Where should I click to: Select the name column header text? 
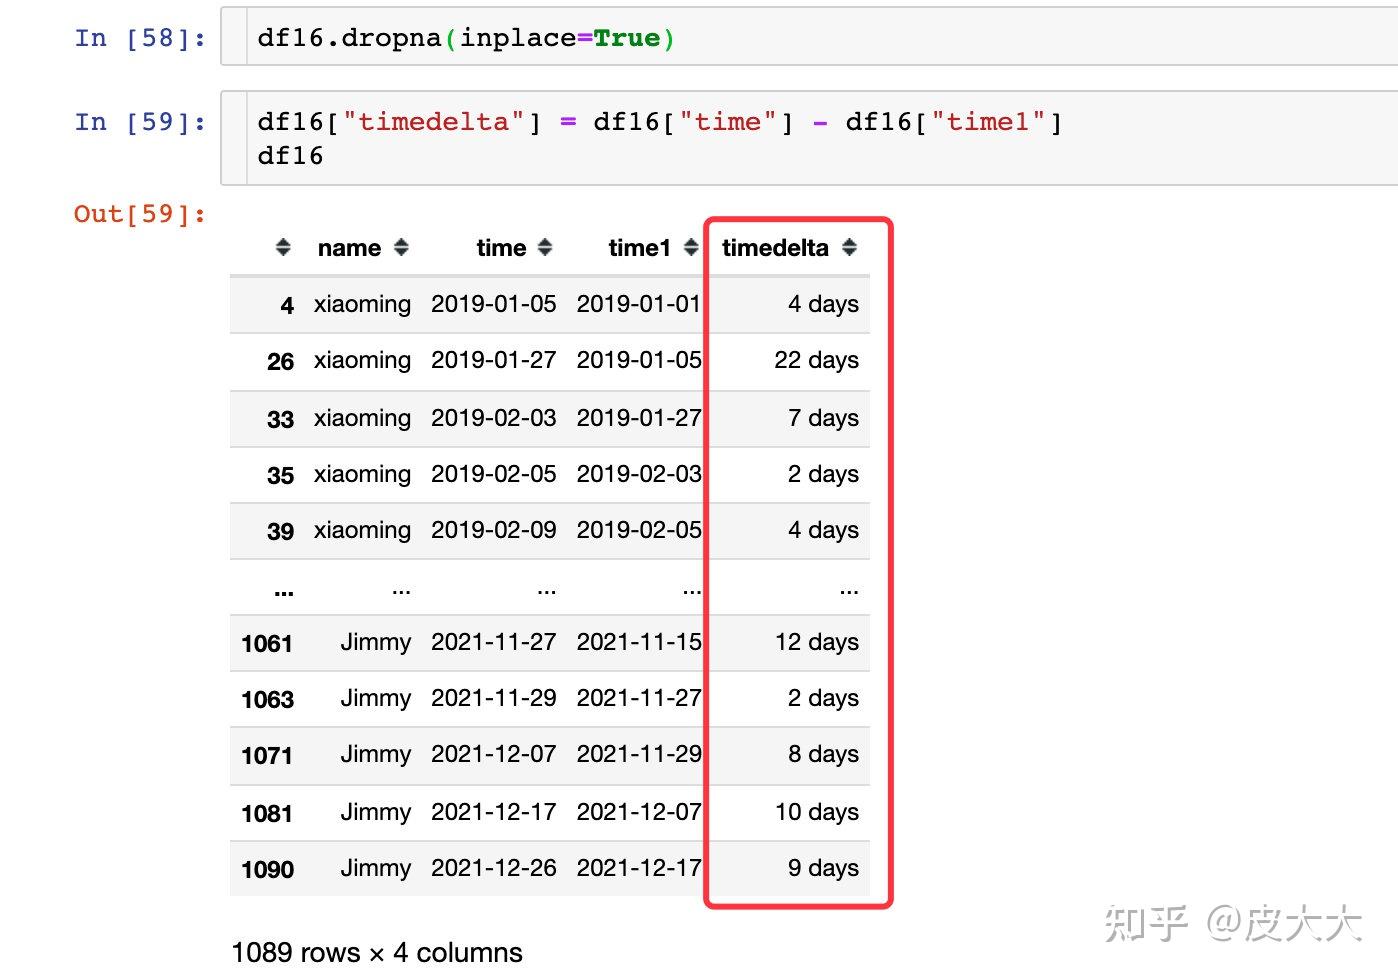pos(349,248)
